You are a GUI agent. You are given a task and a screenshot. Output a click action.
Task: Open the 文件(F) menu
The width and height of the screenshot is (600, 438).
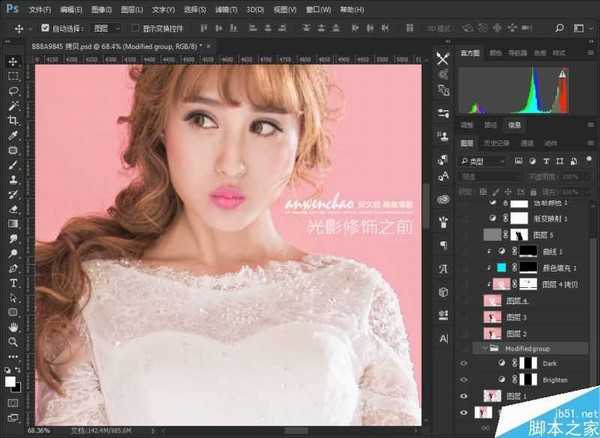[40, 10]
